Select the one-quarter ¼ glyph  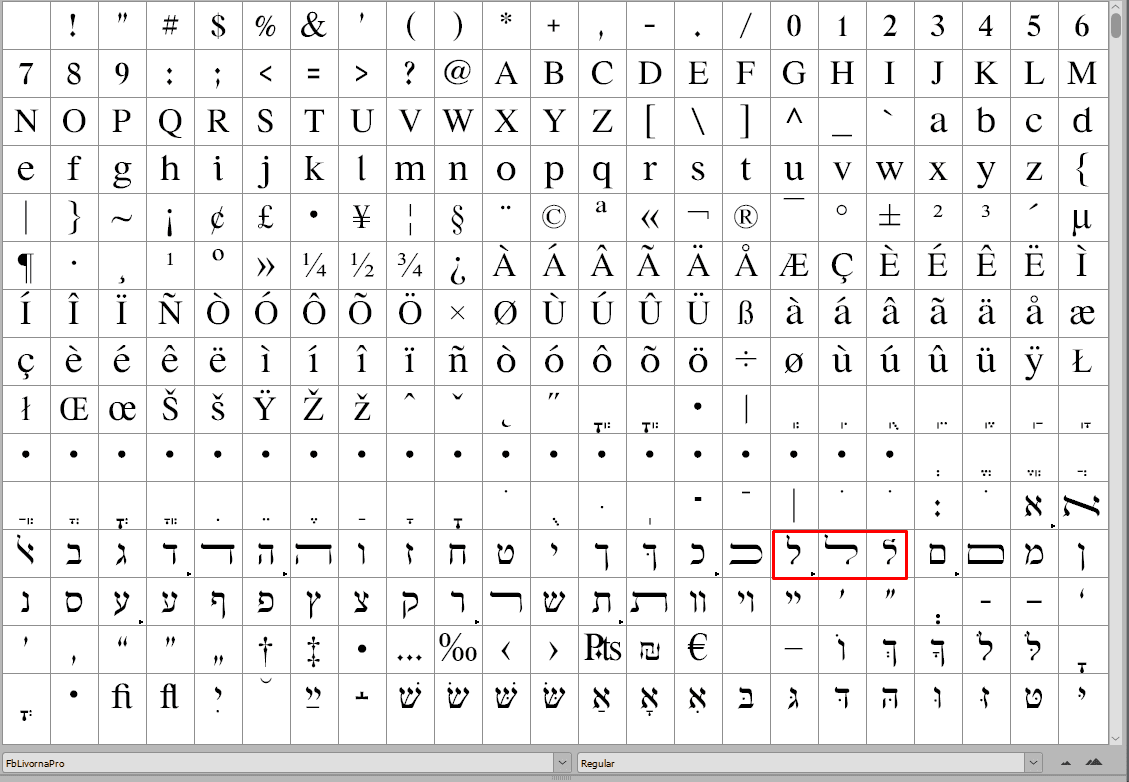click(x=314, y=266)
